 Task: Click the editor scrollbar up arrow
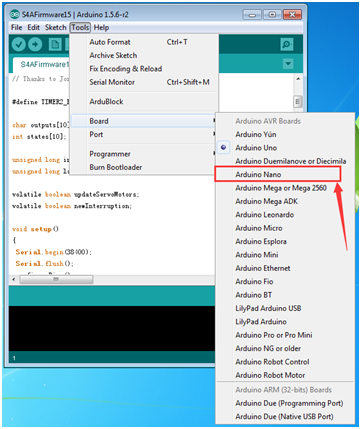[x=298, y=79]
